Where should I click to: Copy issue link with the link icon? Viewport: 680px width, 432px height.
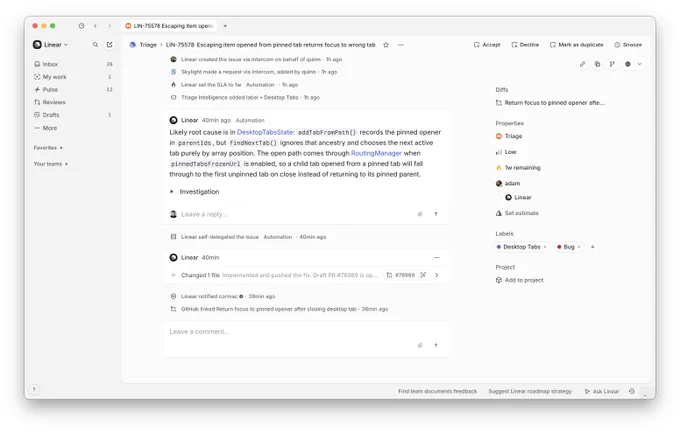(x=583, y=64)
